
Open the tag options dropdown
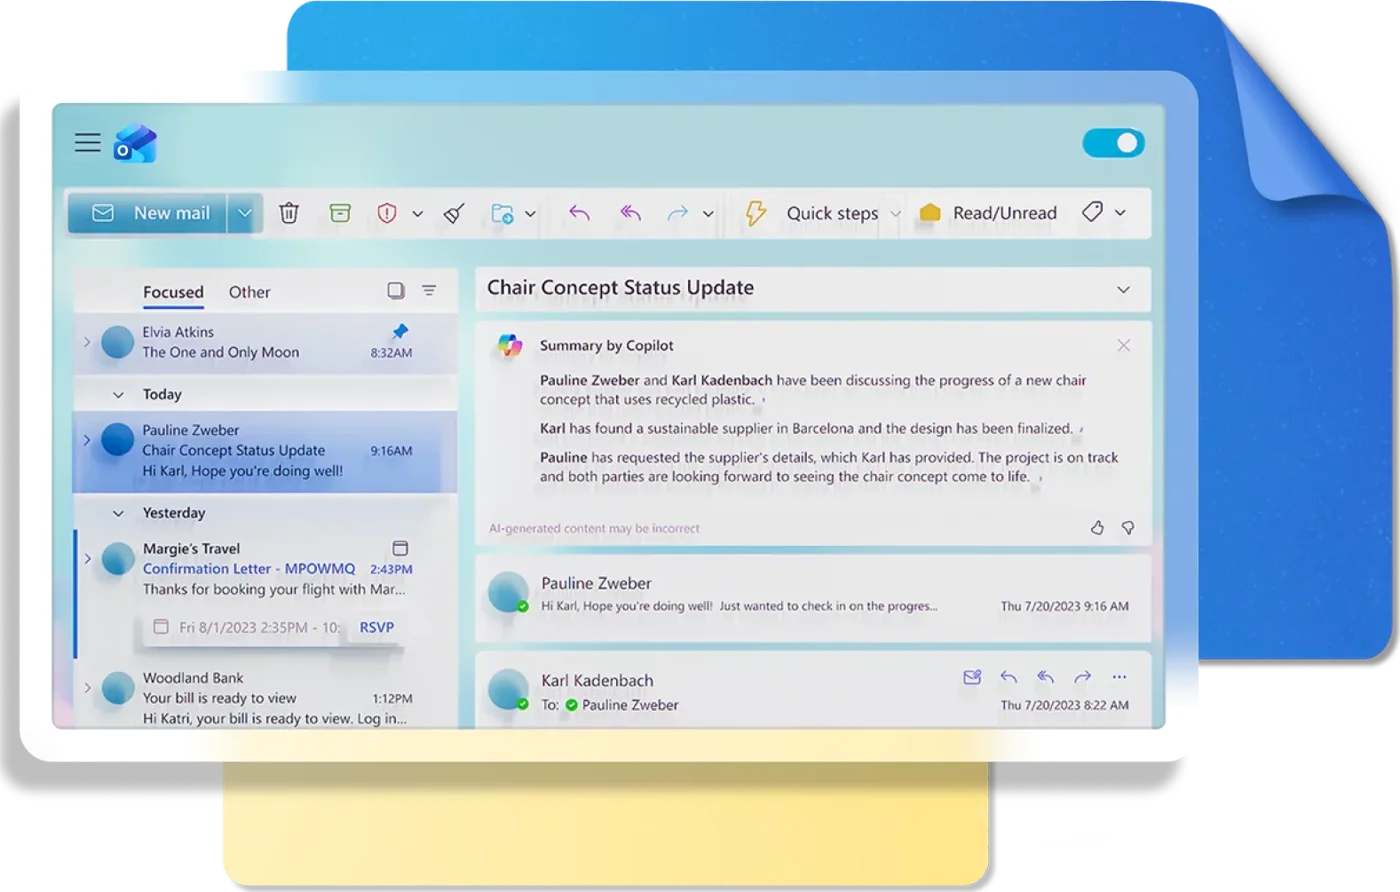pos(1120,213)
